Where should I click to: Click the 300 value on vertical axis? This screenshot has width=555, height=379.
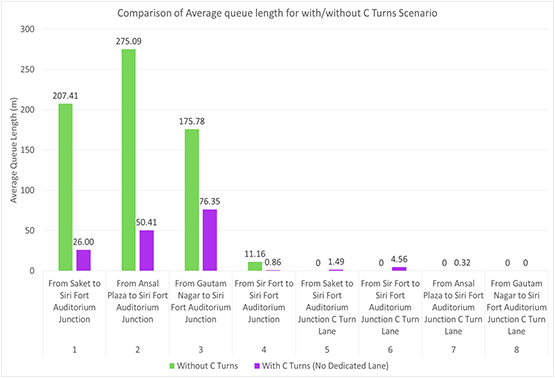27,29
